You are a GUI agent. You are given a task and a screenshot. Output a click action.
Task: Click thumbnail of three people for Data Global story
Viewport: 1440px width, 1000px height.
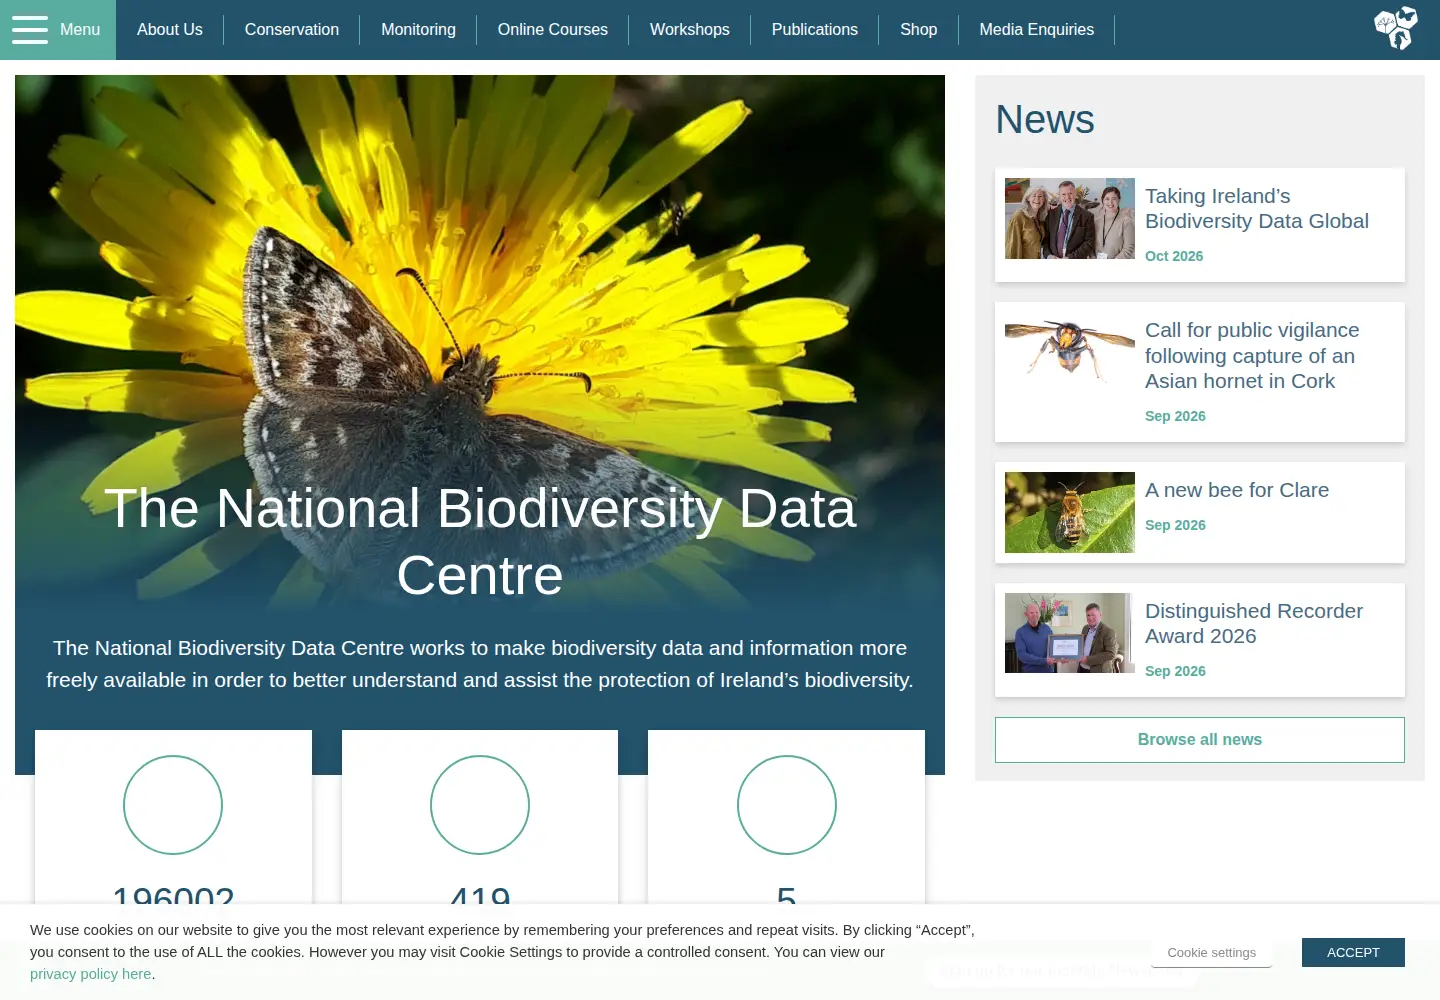(1070, 219)
